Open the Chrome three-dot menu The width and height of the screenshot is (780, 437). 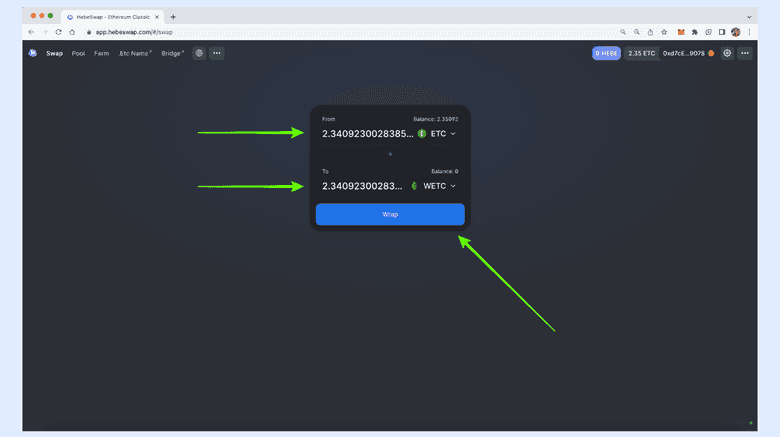(749, 32)
